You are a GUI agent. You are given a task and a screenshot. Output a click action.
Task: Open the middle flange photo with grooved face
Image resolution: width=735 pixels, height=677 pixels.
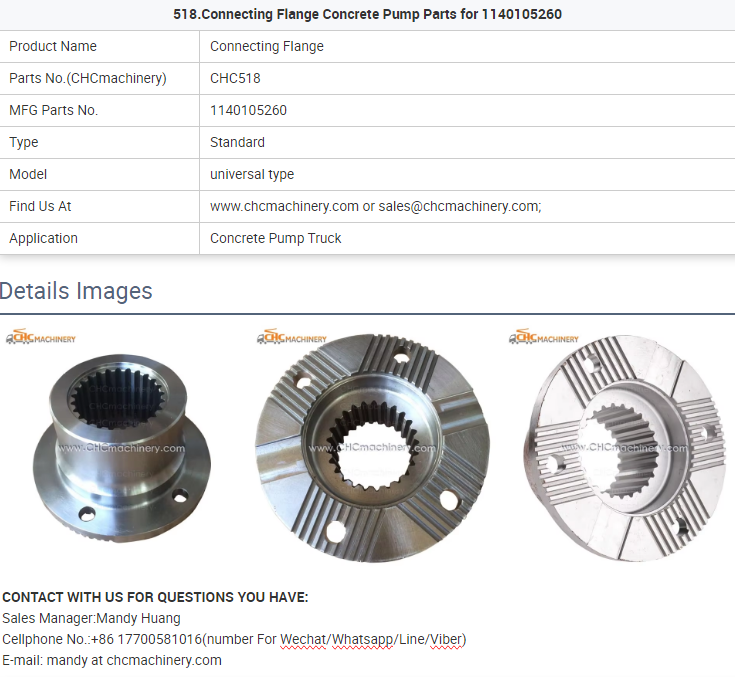click(x=373, y=448)
